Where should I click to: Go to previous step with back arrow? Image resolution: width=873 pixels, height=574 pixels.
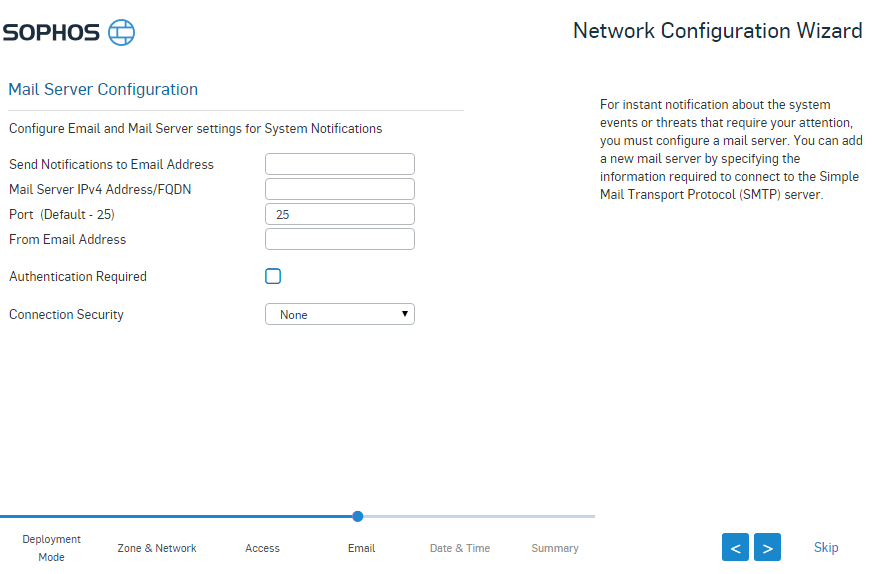pyautogui.click(x=735, y=547)
